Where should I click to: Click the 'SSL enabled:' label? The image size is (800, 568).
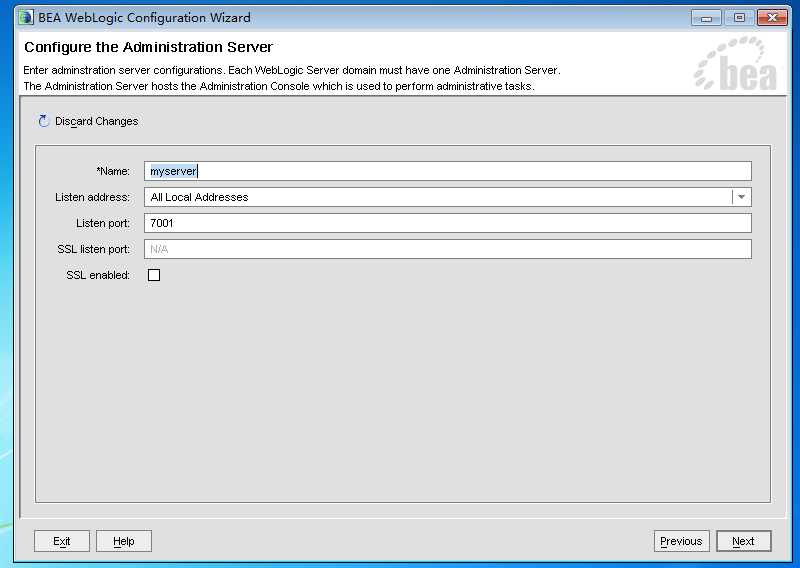(x=98, y=276)
